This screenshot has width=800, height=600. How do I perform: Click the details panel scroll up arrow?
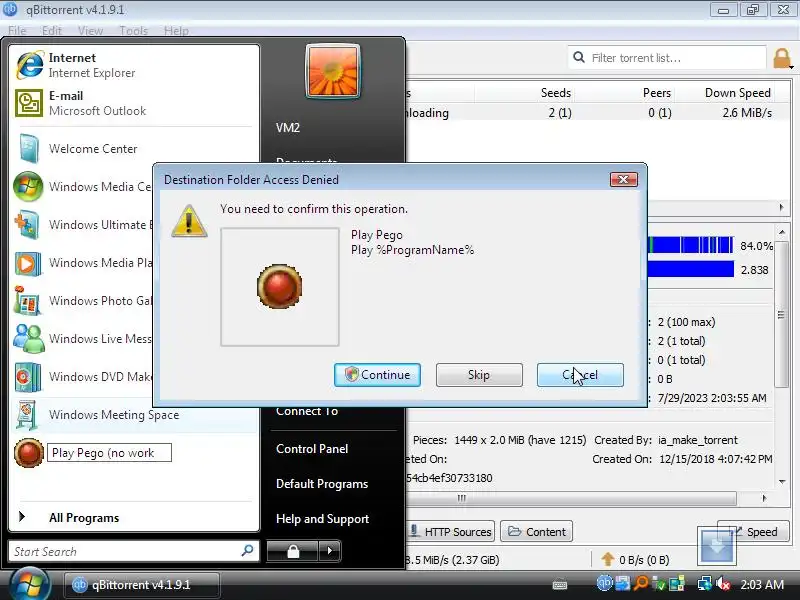(x=782, y=232)
